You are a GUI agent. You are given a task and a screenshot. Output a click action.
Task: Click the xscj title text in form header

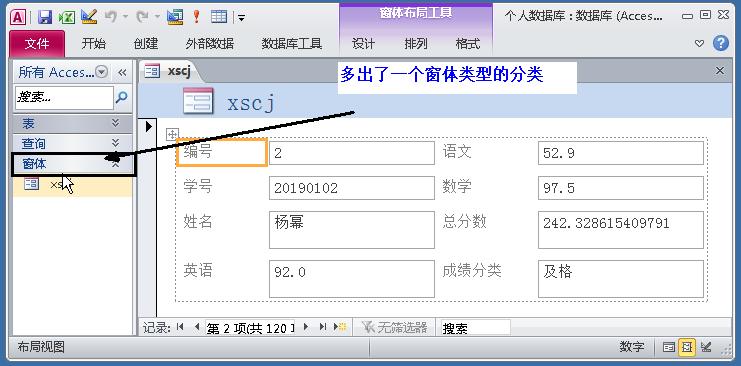pyautogui.click(x=251, y=104)
